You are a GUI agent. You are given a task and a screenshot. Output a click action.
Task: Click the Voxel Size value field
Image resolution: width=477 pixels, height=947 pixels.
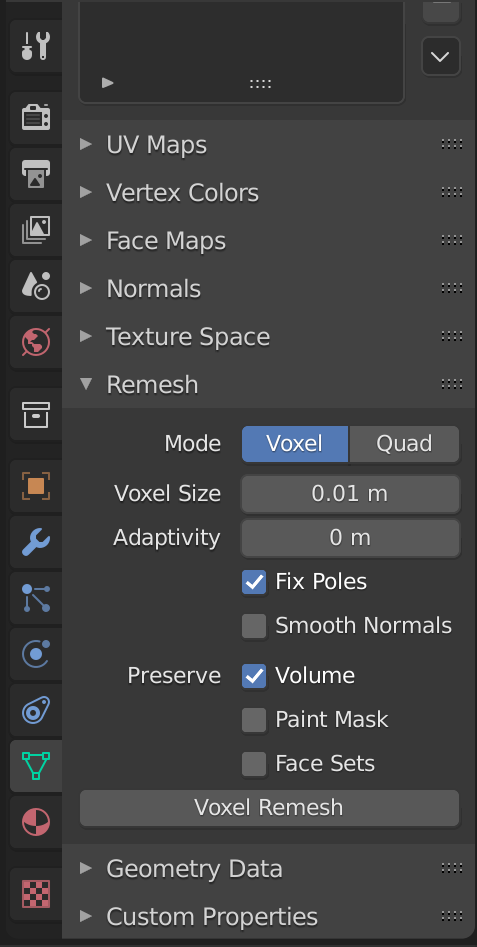(x=350, y=493)
